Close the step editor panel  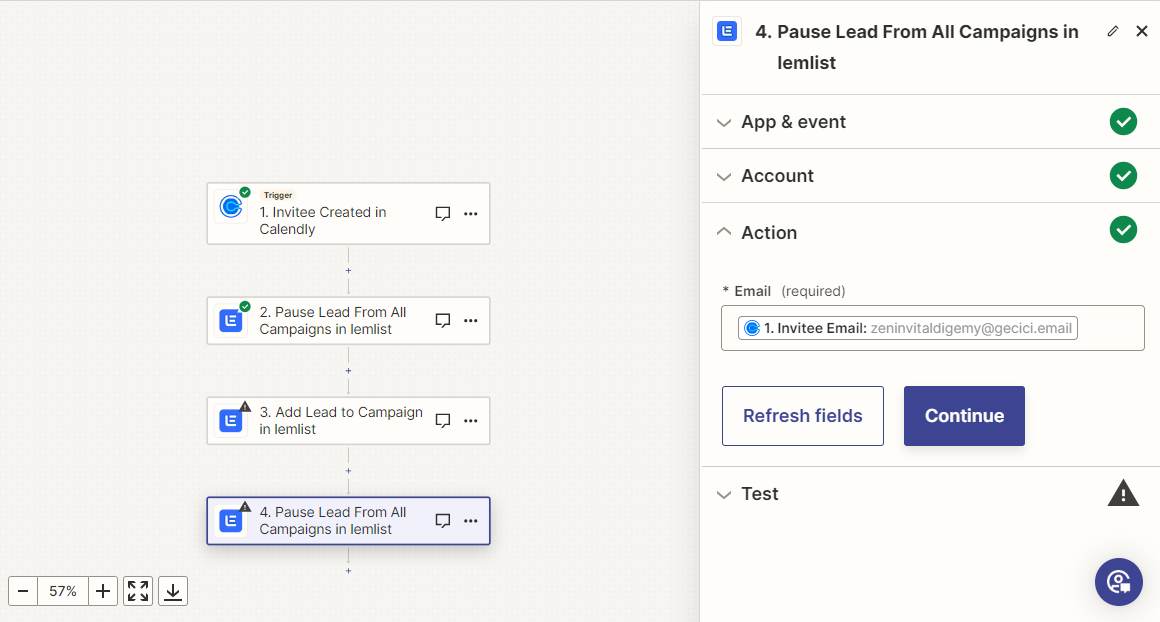1142,31
